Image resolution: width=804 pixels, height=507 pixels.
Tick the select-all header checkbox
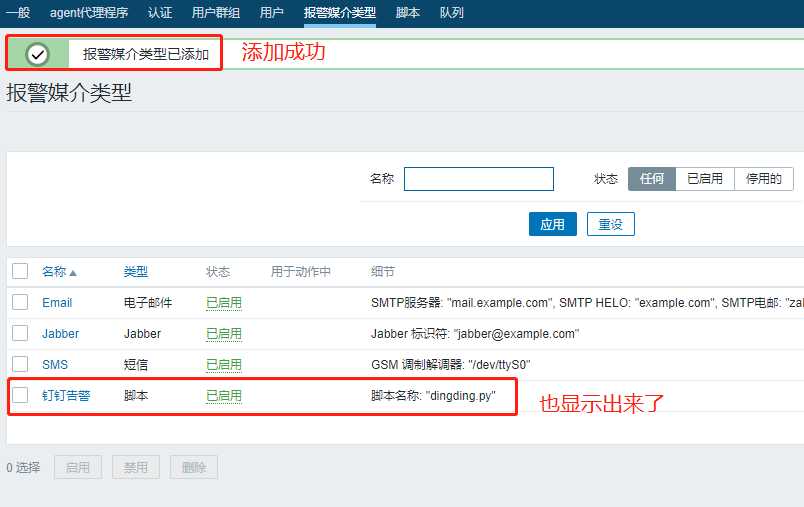(20, 271)
